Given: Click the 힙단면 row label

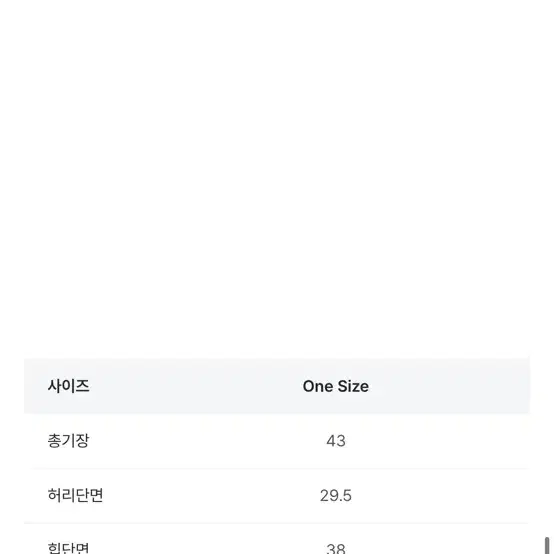Looking at the screenshot, I should point(69,548).
